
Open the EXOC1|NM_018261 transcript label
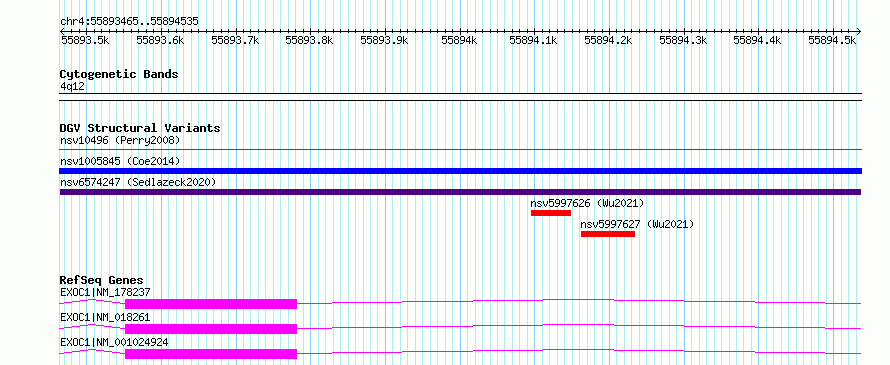coord(105,317)
